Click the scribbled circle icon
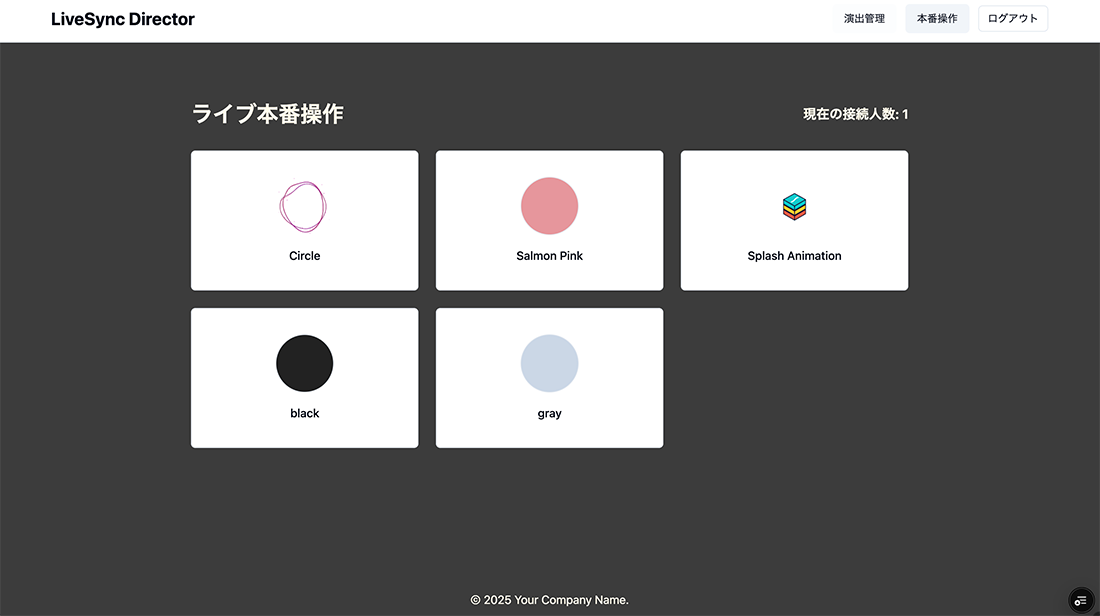The height and width of the screenshot is (616, 1100). pyautogui.click(x=303, y=206)
